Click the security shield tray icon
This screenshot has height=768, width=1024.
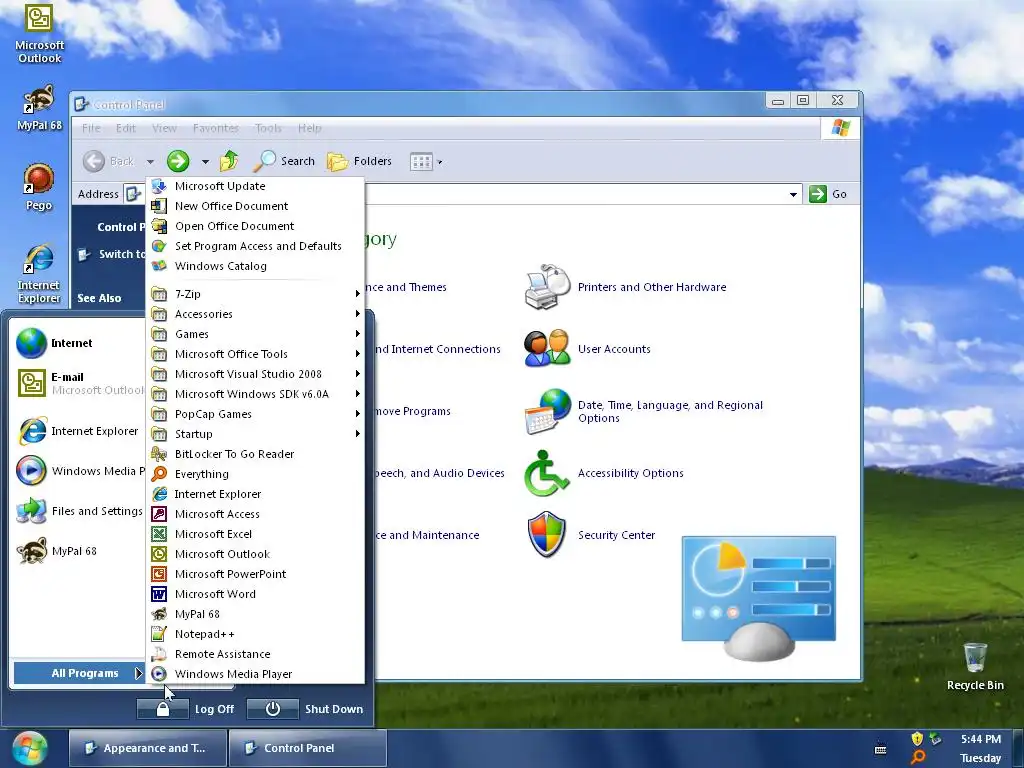[x=917, y=739]
